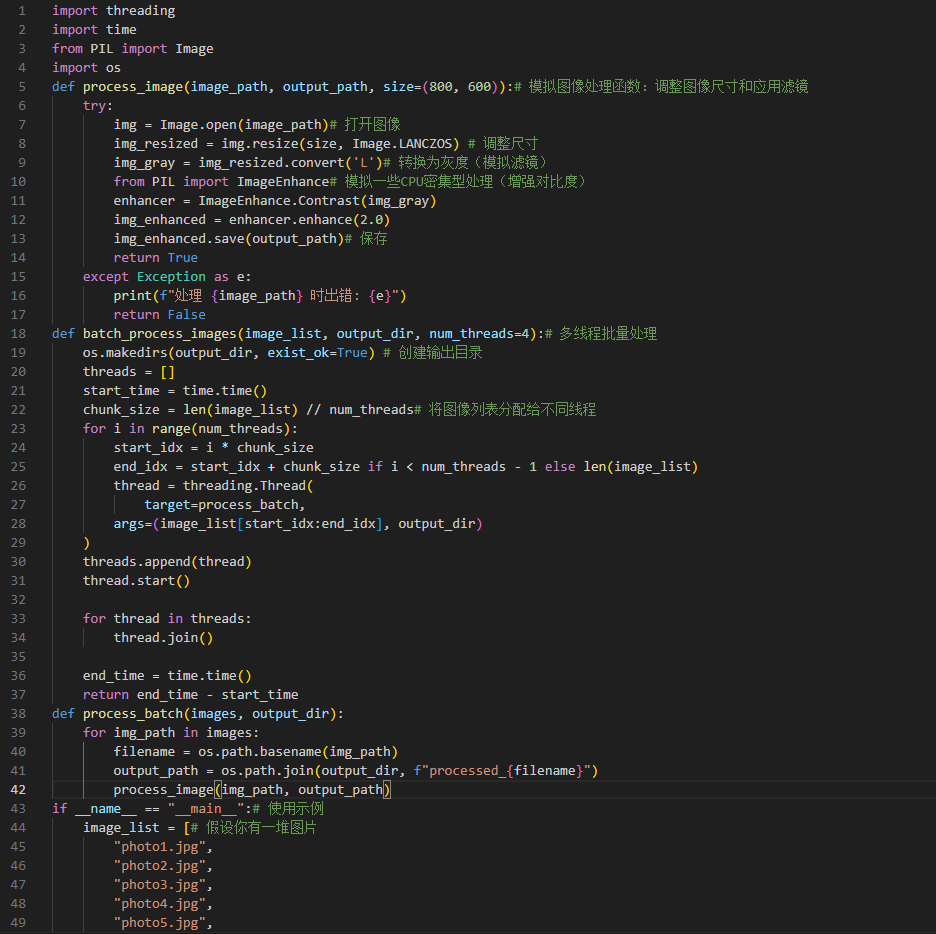Place cursor on 'import threading' statement

(x=113, y=11)
